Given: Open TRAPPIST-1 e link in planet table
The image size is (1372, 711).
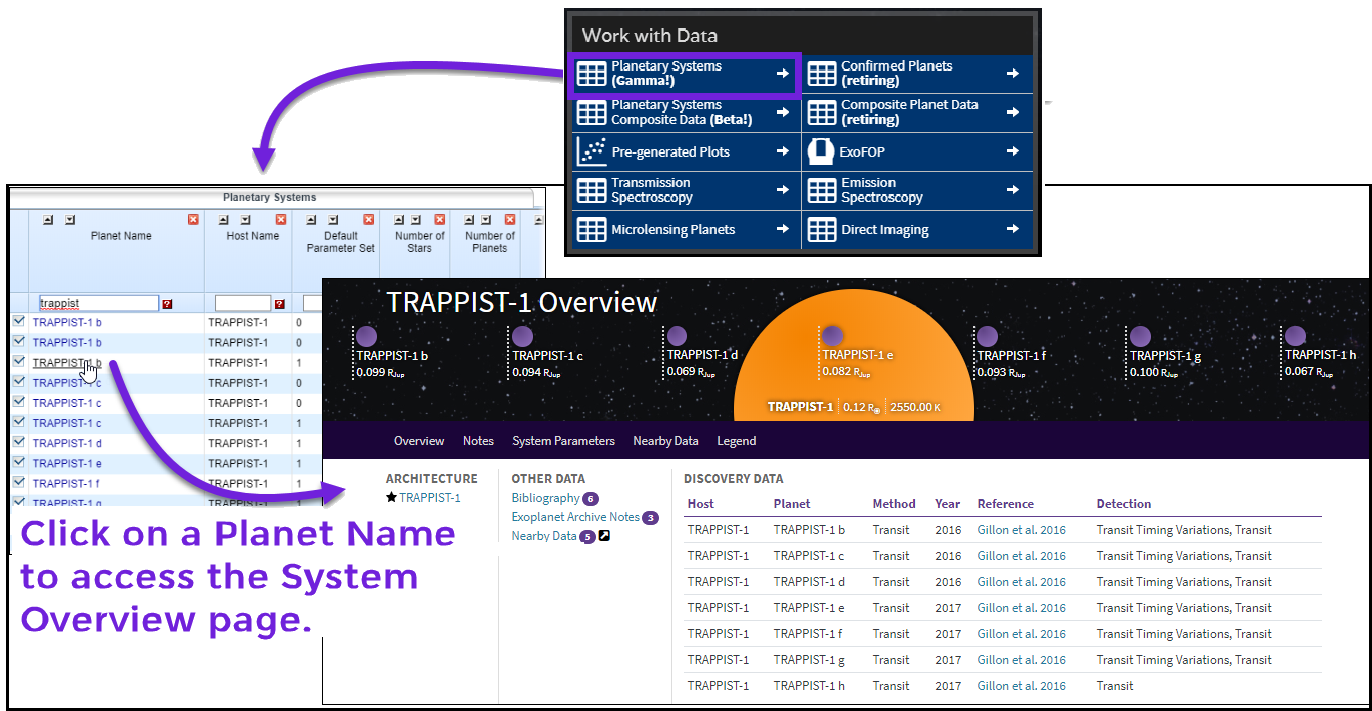Looking at the screenshot, I should pos(67,463).
